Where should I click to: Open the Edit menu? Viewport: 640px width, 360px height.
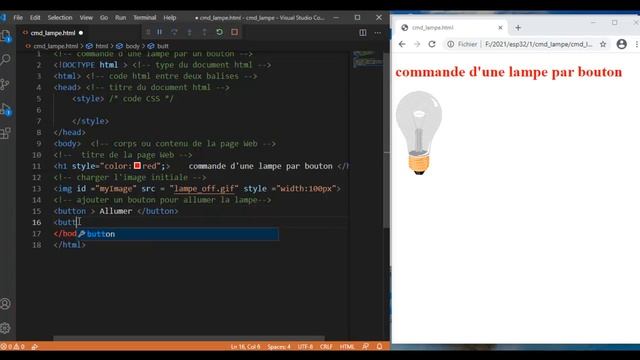tap(35, 18)
